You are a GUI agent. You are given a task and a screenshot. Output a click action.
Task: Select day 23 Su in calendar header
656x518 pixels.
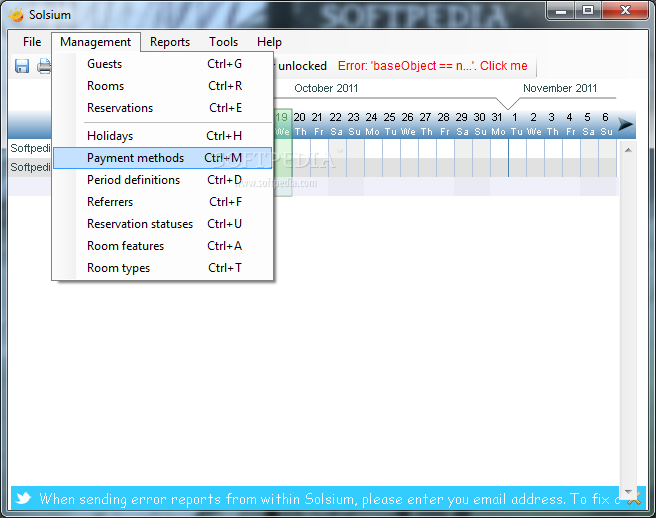354,124
